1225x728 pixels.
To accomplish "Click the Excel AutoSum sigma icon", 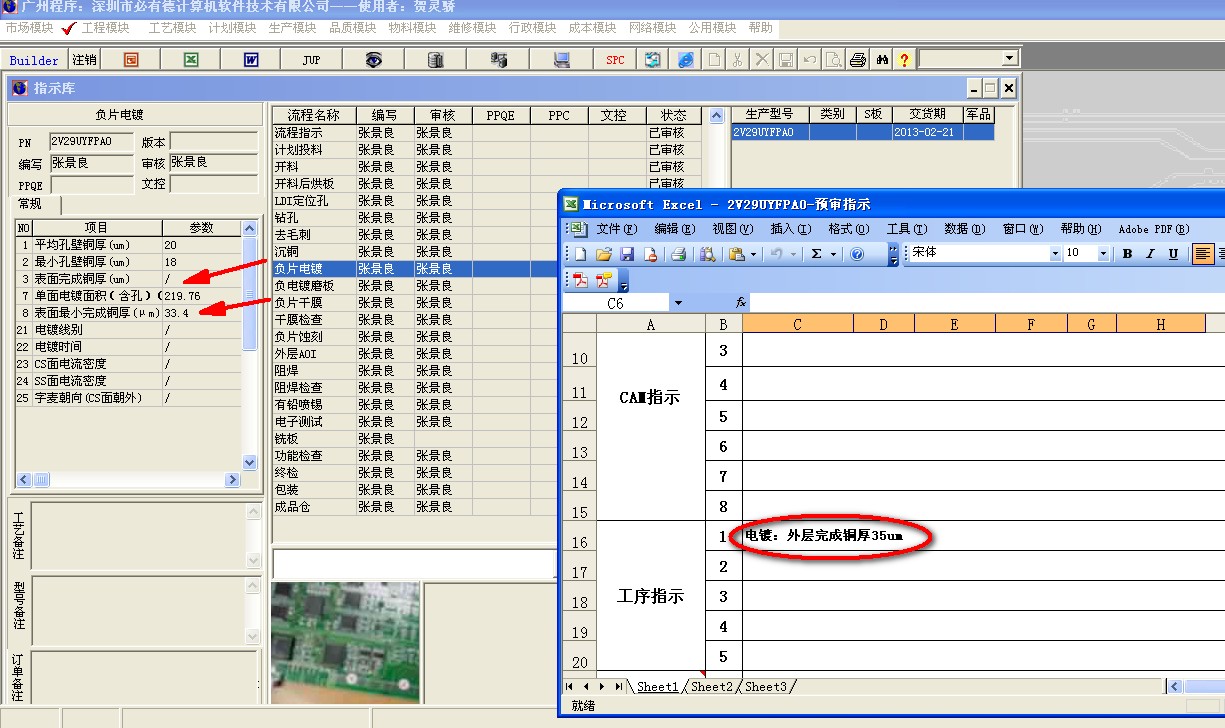I will [816, 254].
